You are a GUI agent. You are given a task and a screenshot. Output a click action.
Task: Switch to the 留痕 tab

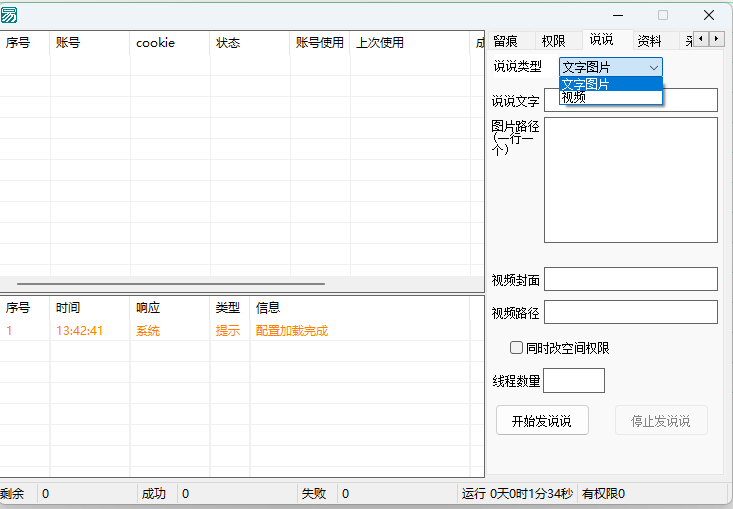click(x=506, y=41)
